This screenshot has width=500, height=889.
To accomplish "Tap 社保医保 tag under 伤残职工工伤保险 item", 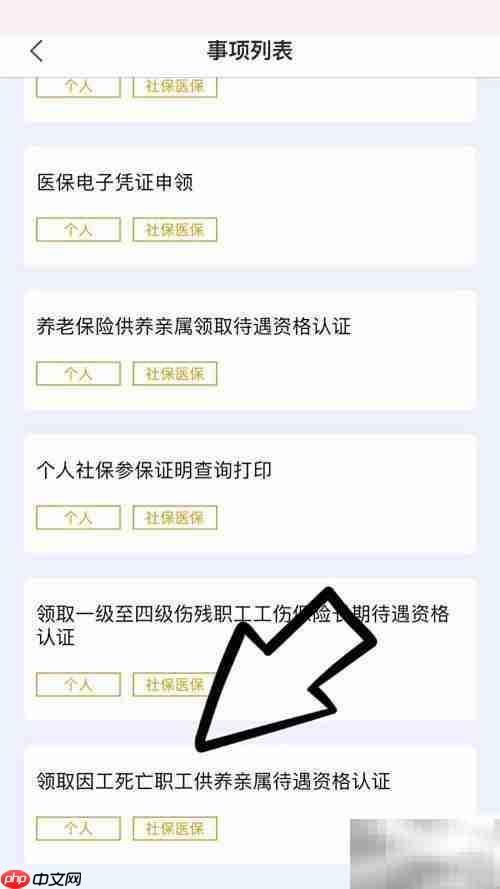I will pos(175,684).
